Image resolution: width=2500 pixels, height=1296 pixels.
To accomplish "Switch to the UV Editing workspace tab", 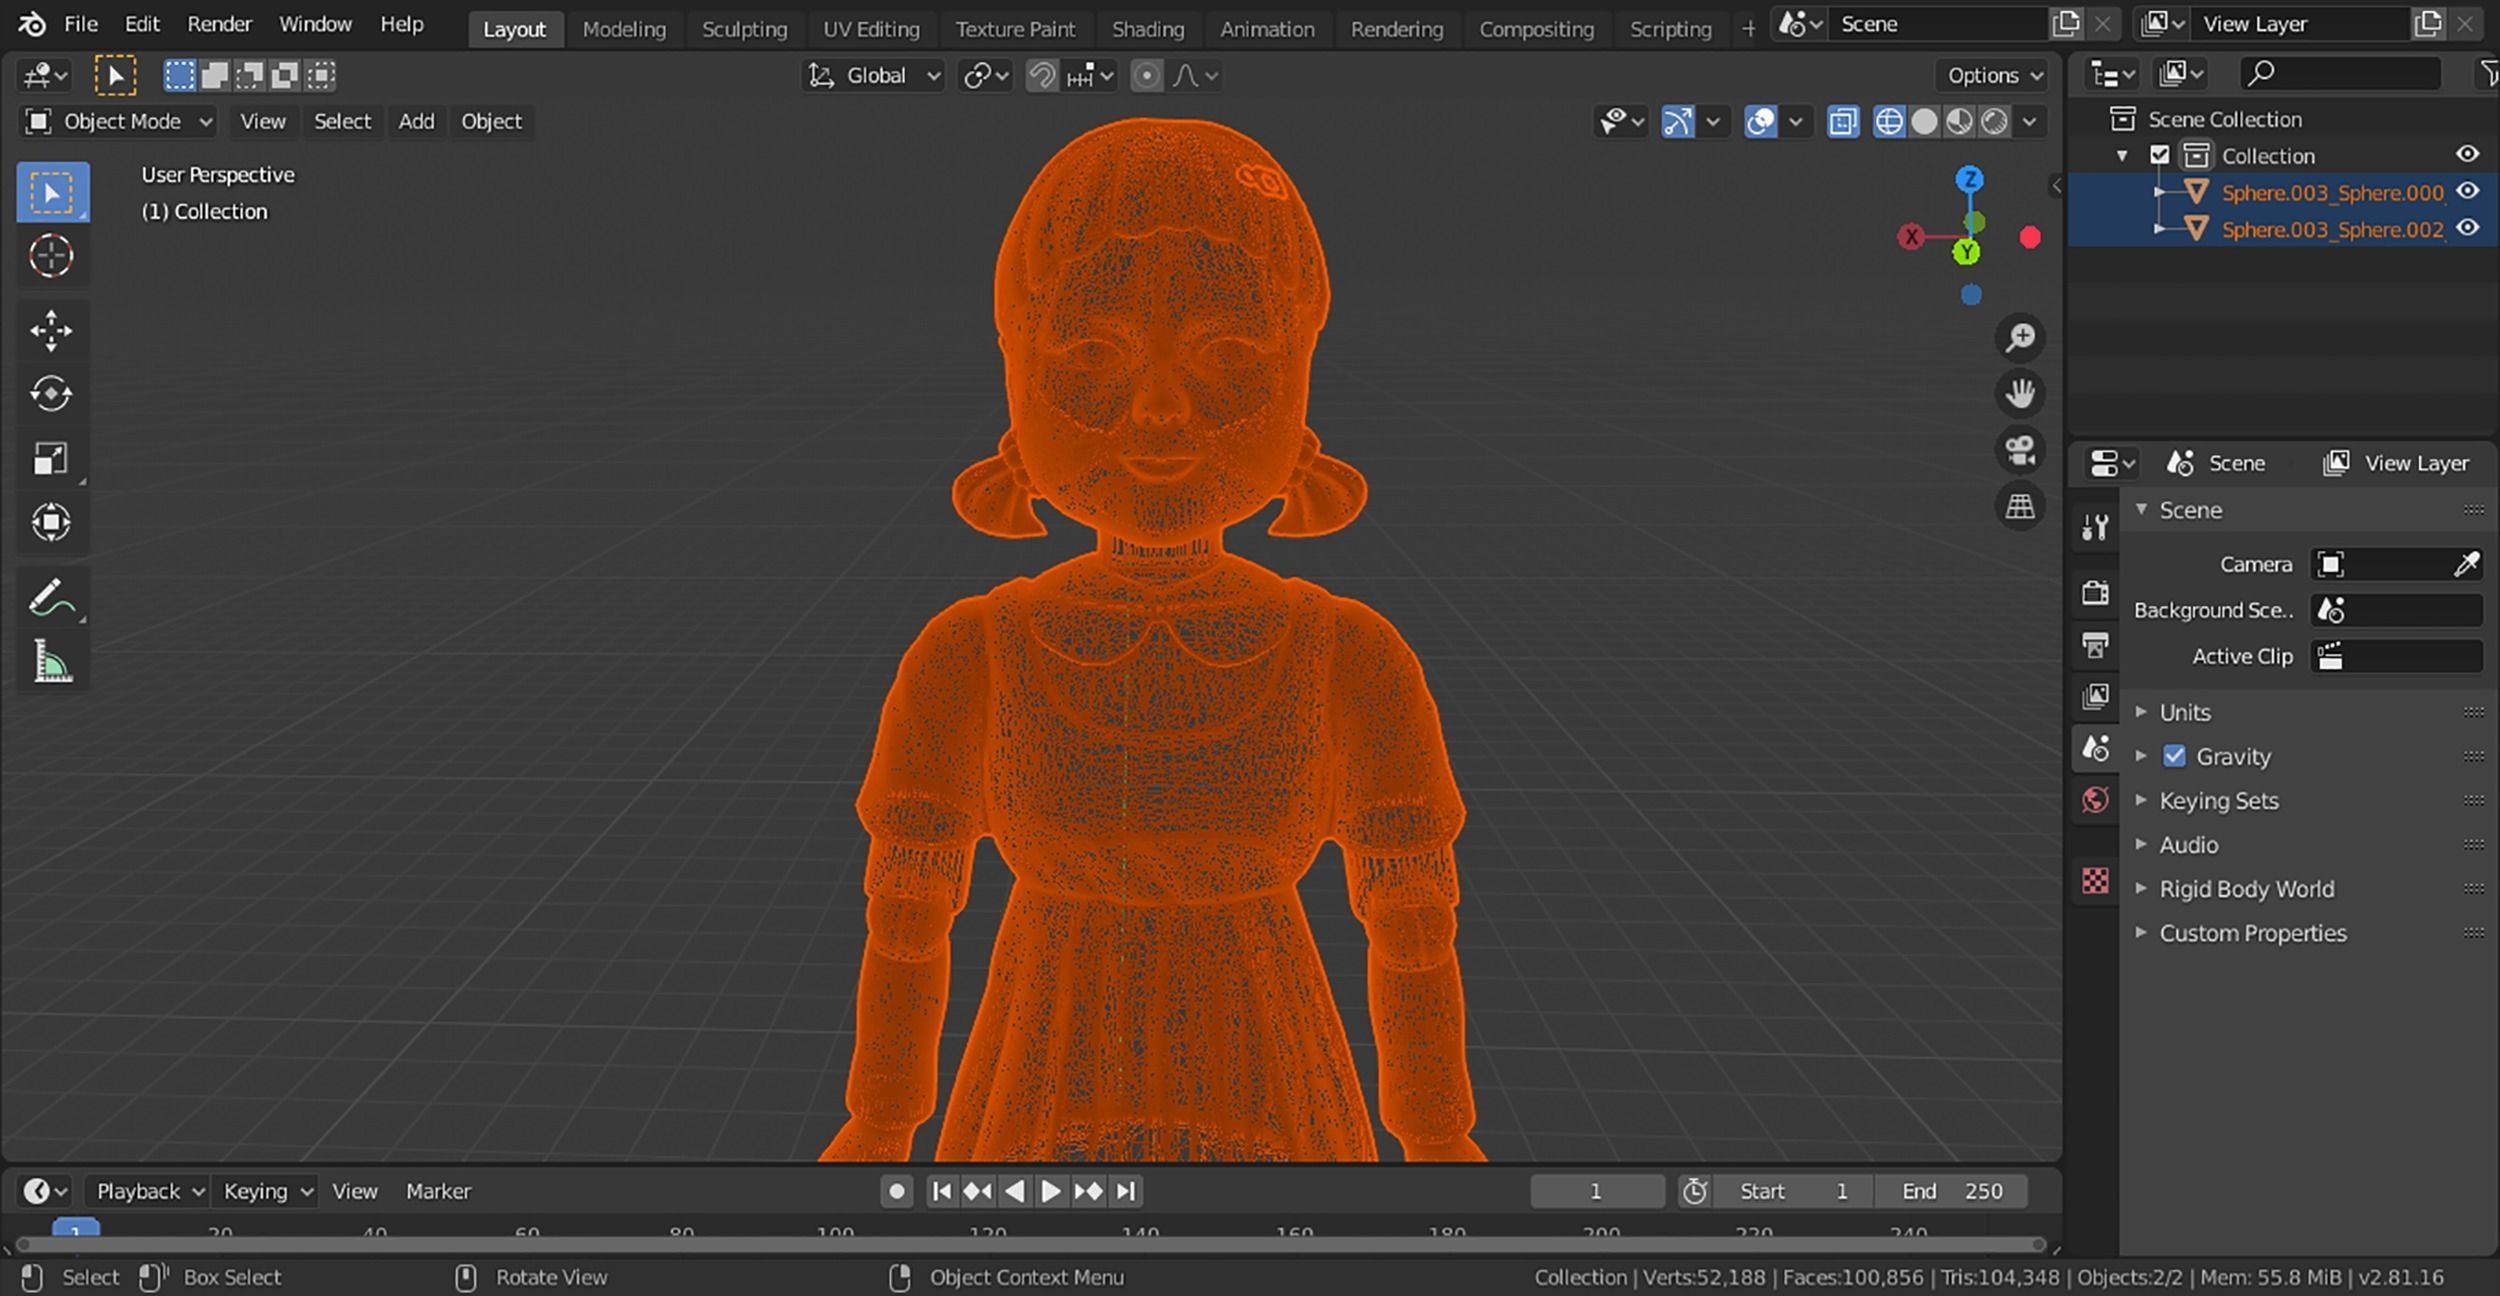I will (871, 29).
